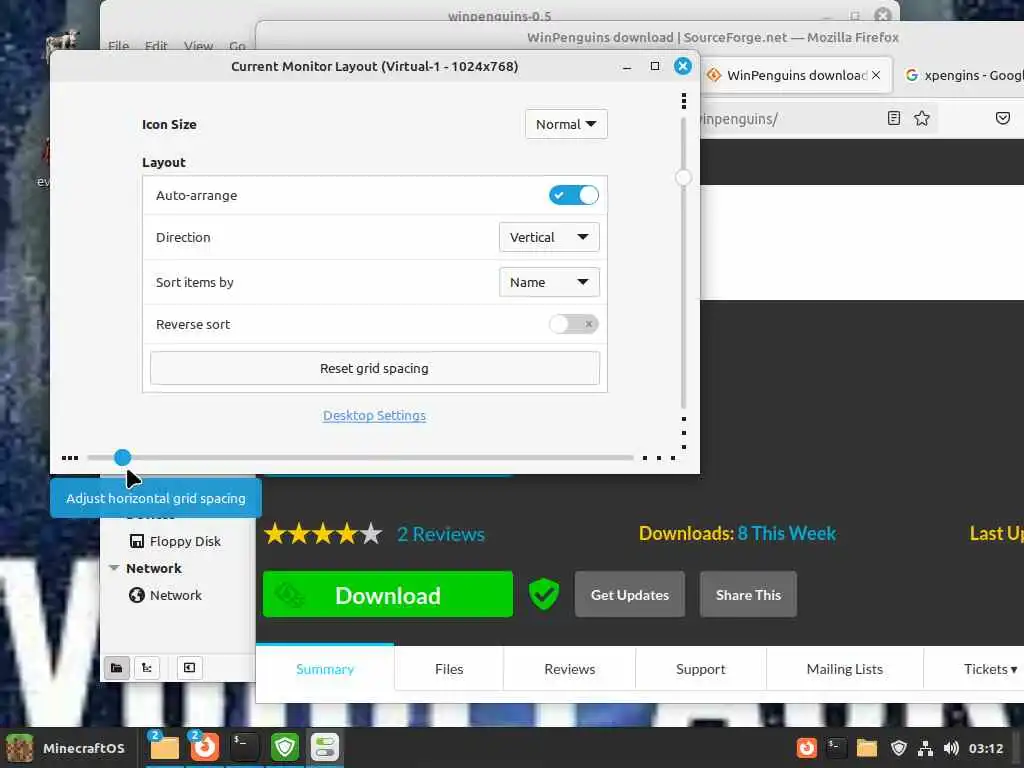Click the toggle-switch settings app in taskbar
The height and width of the screenshot is (768, 1024).
(x=325, y=747)
